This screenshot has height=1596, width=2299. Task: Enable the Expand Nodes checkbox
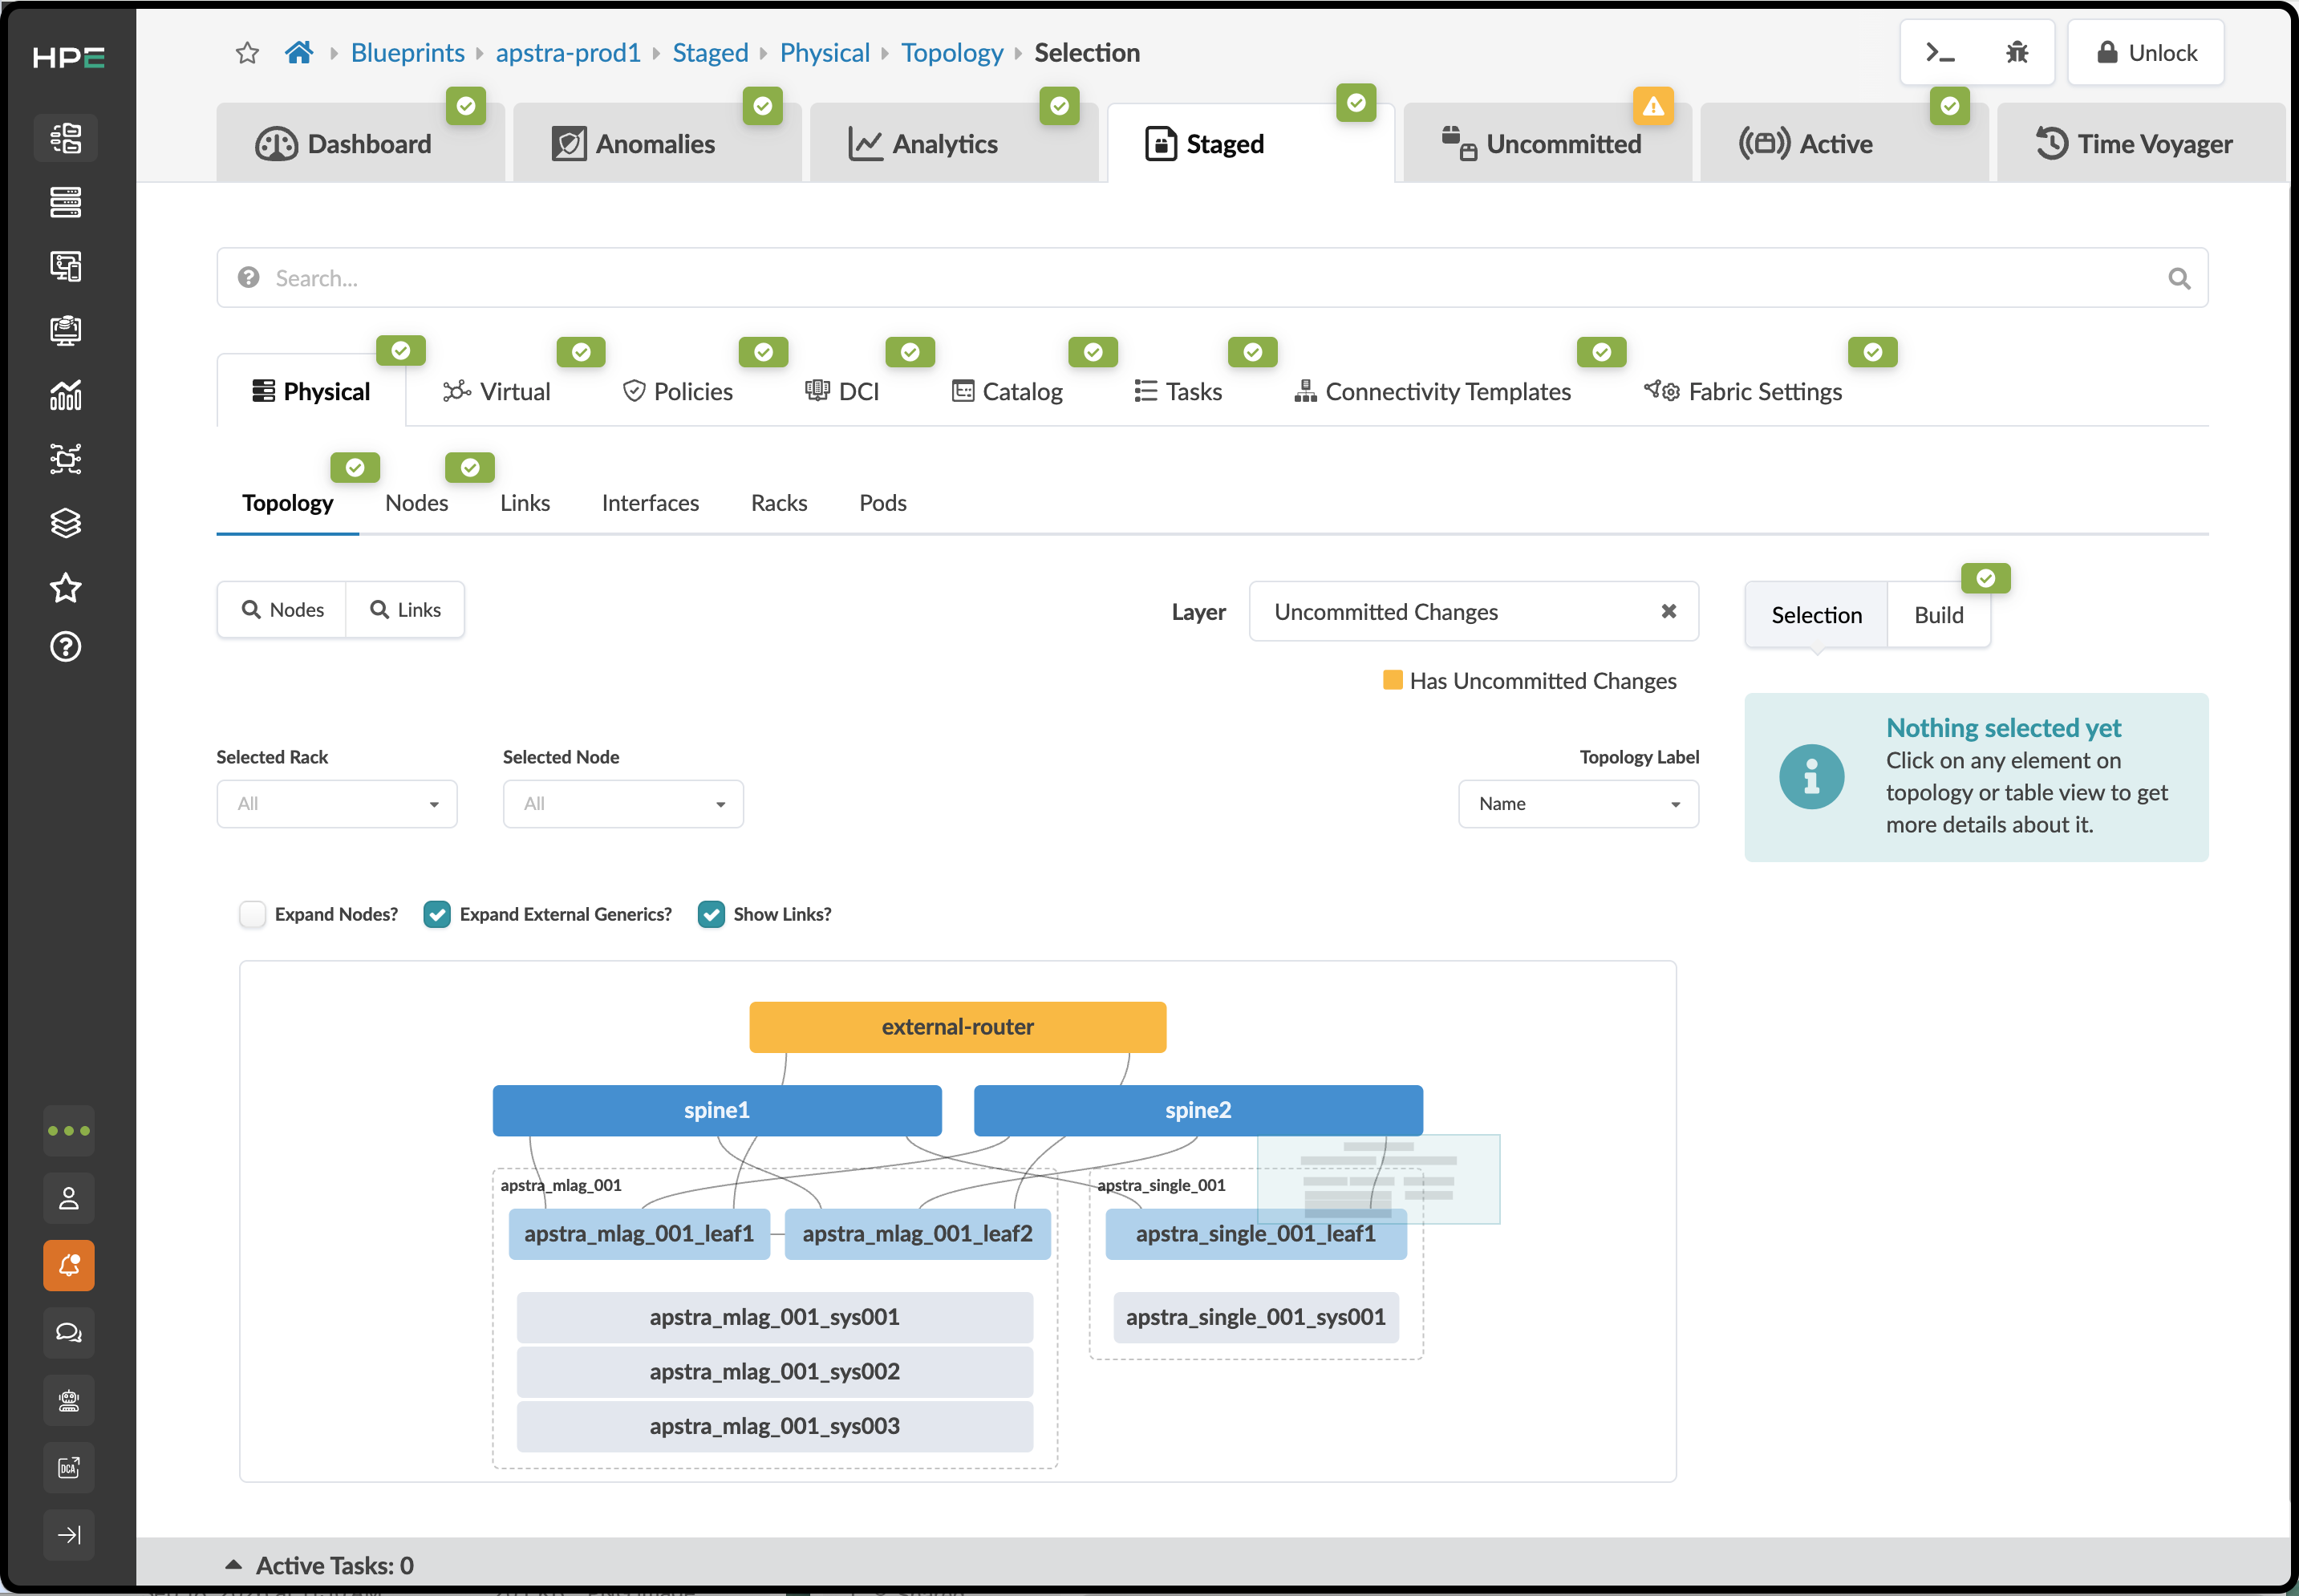[252, 914]
